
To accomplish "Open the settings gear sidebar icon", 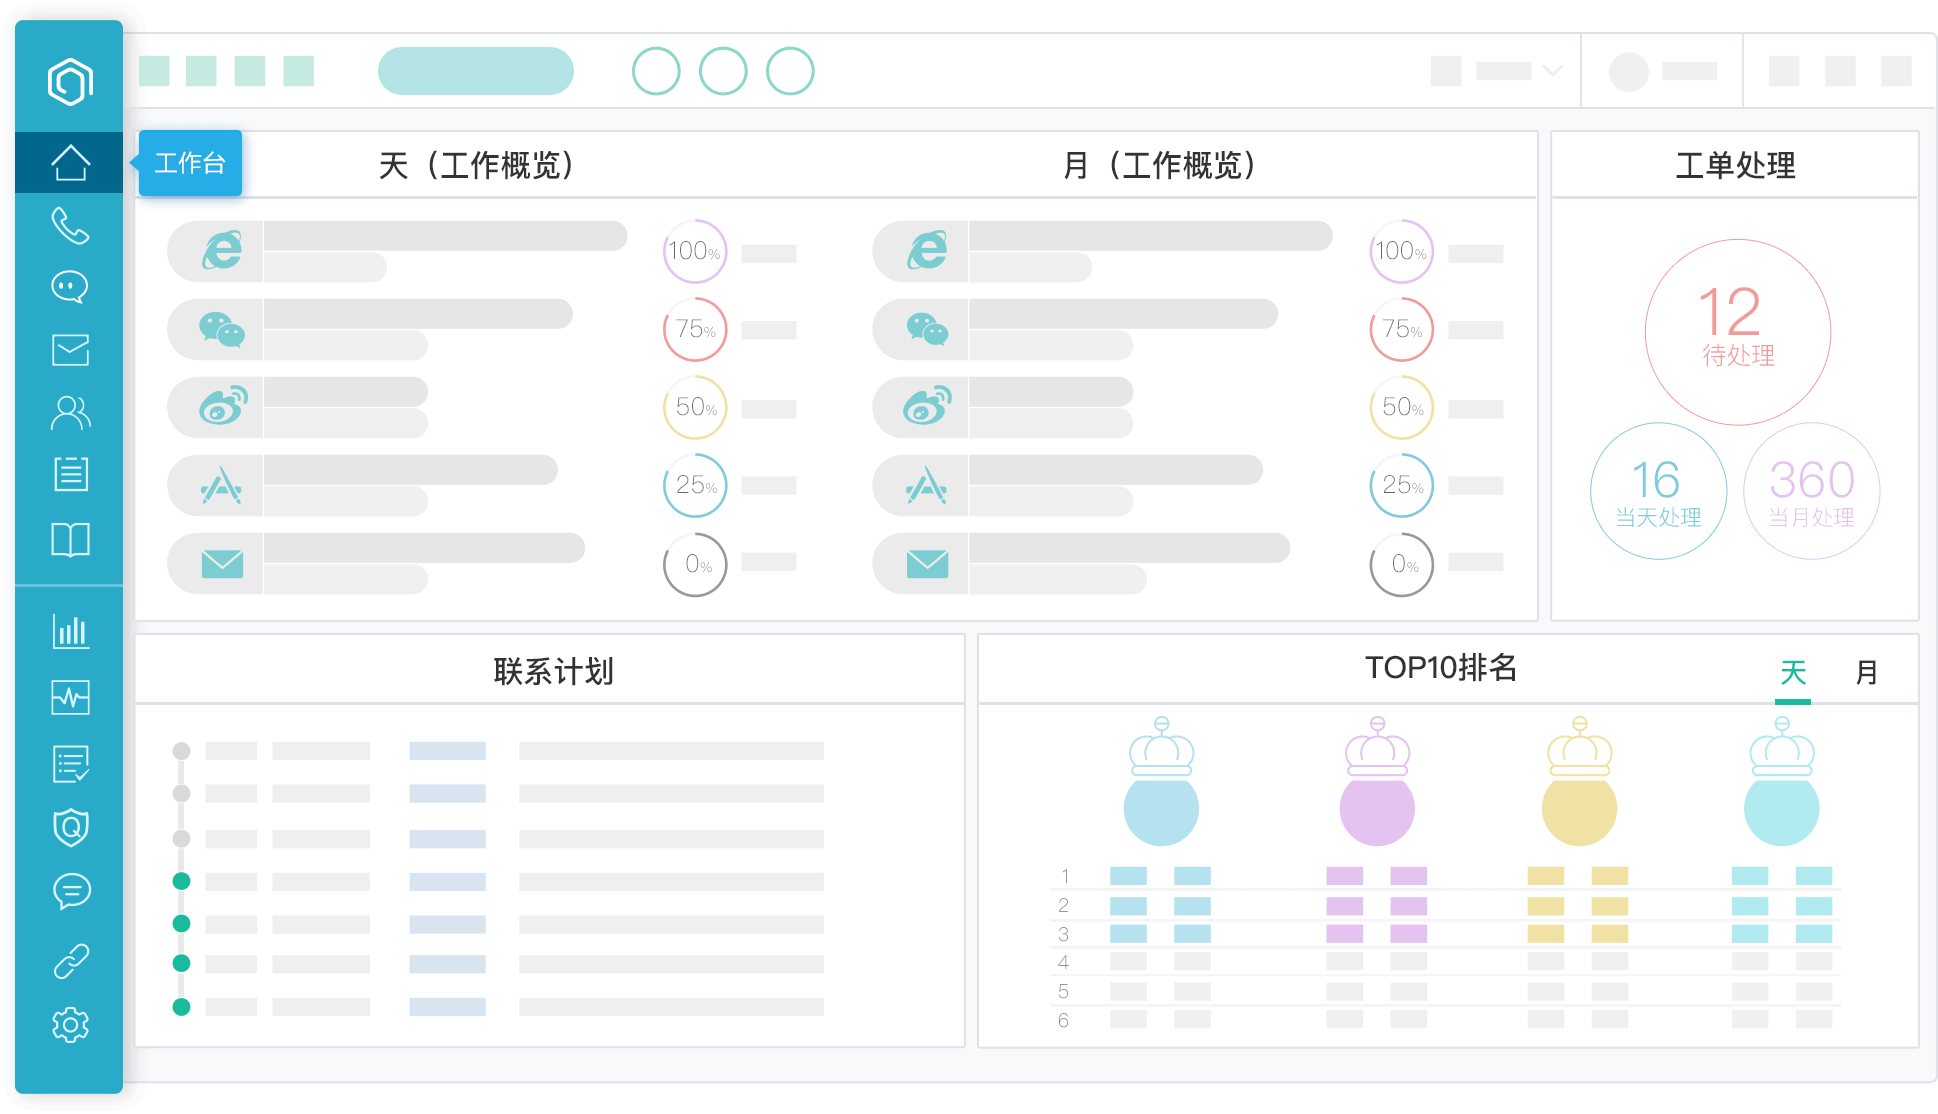I will [70, 1025].
